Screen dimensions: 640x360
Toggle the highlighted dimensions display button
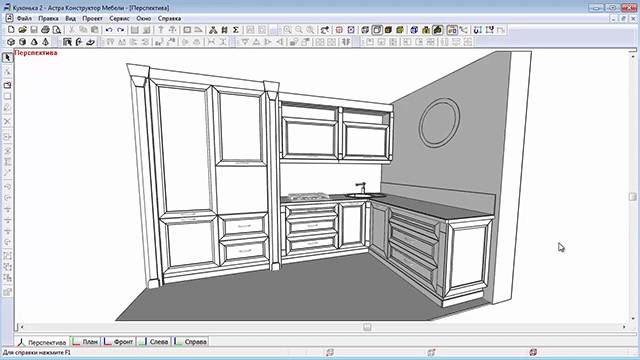452,30
